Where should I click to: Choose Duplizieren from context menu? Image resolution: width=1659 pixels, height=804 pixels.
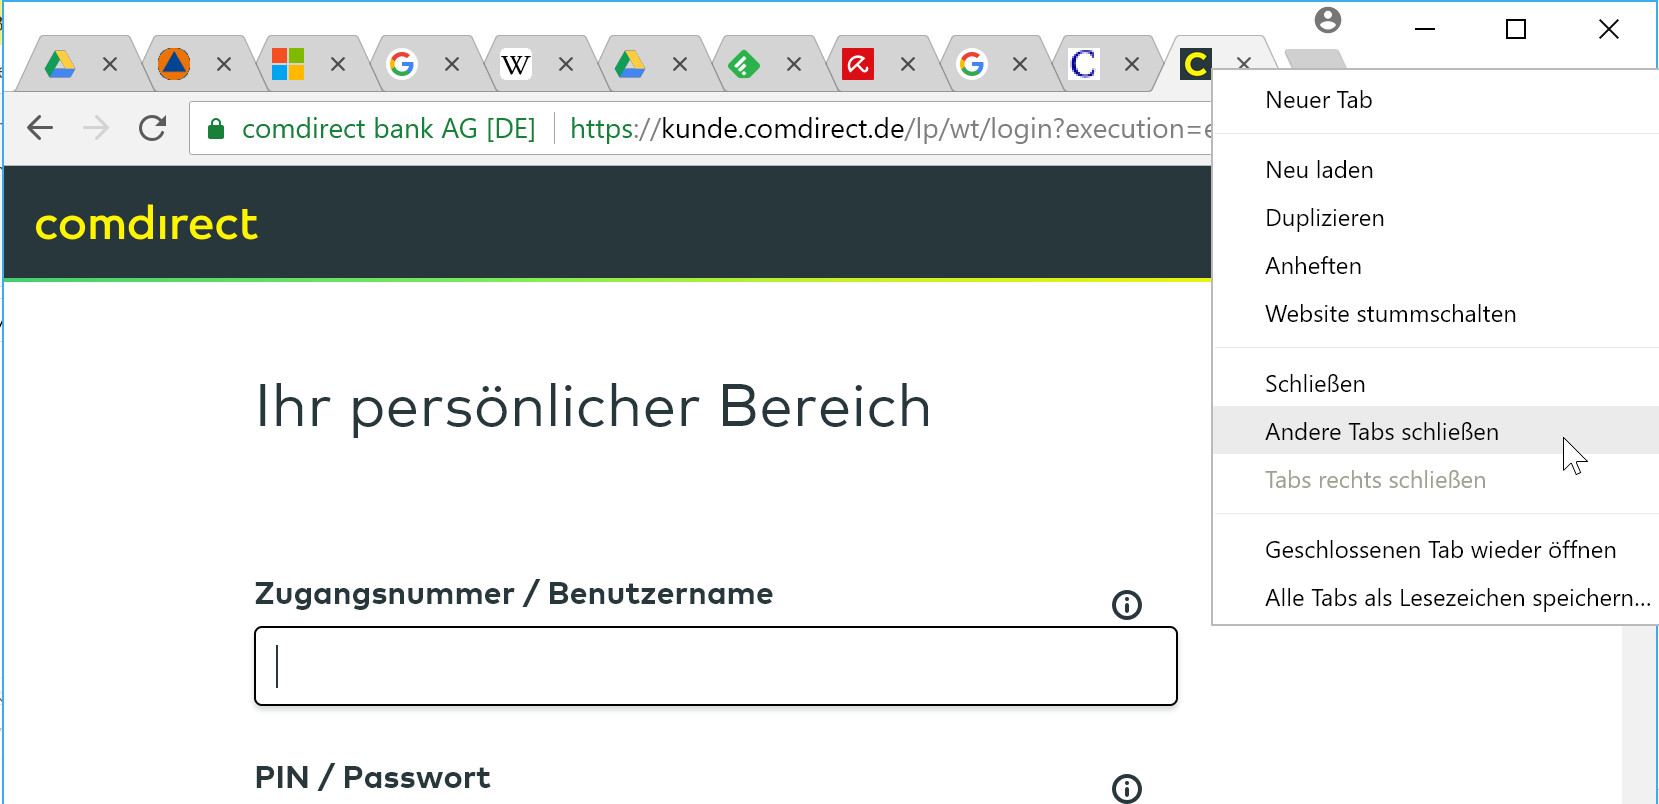tap(1436, 218)
